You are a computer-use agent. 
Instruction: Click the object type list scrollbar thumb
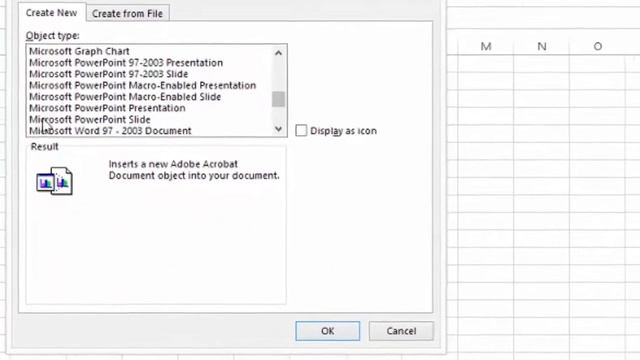tap(278, 99)
